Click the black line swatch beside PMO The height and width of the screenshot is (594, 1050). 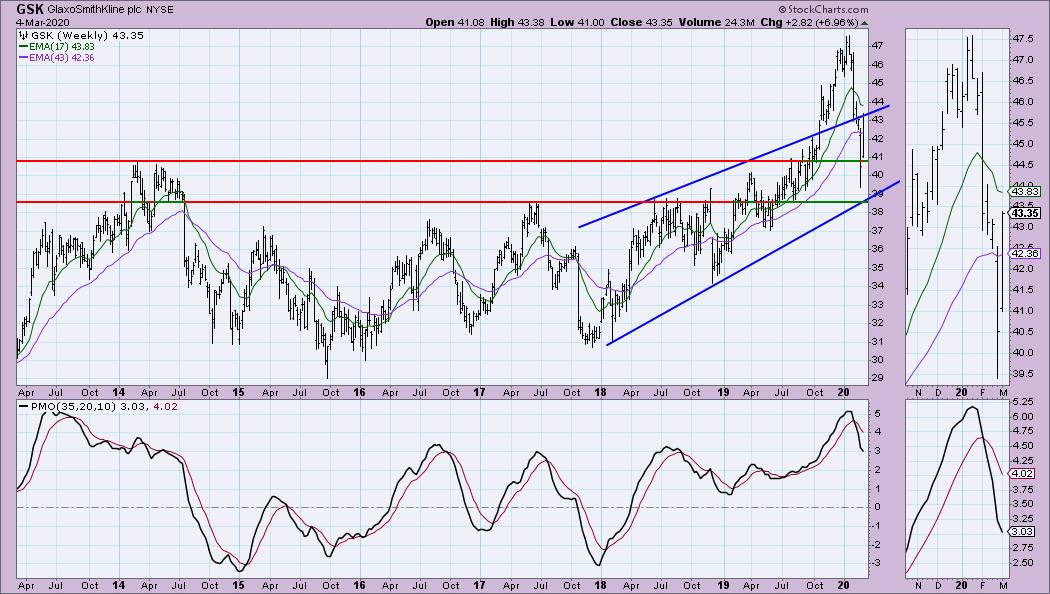pyautogui.click(x=24, y=406)
